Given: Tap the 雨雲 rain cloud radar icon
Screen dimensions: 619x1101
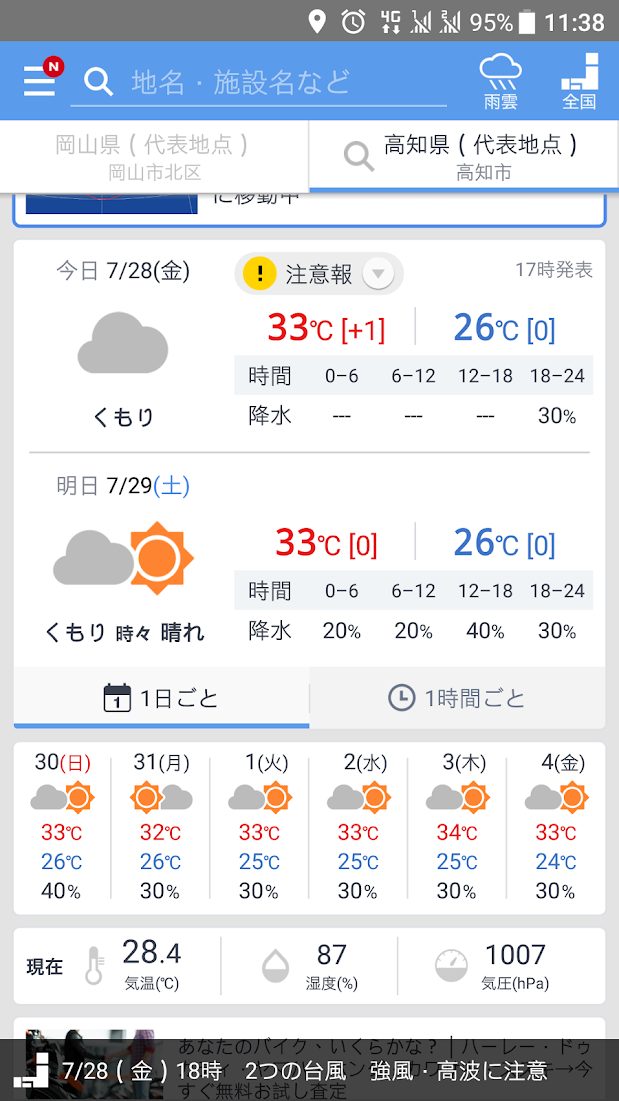Looking at the screenshot, I should click(x=500, y=80).
